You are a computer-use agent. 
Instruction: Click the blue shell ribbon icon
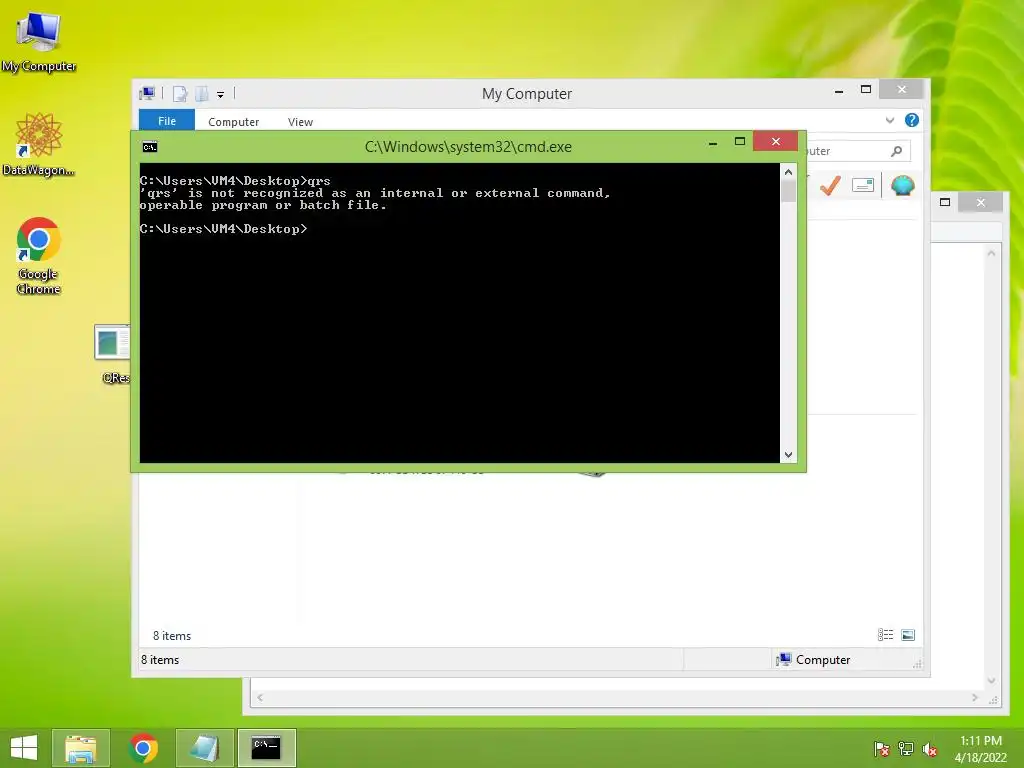[x=903, y=185]
